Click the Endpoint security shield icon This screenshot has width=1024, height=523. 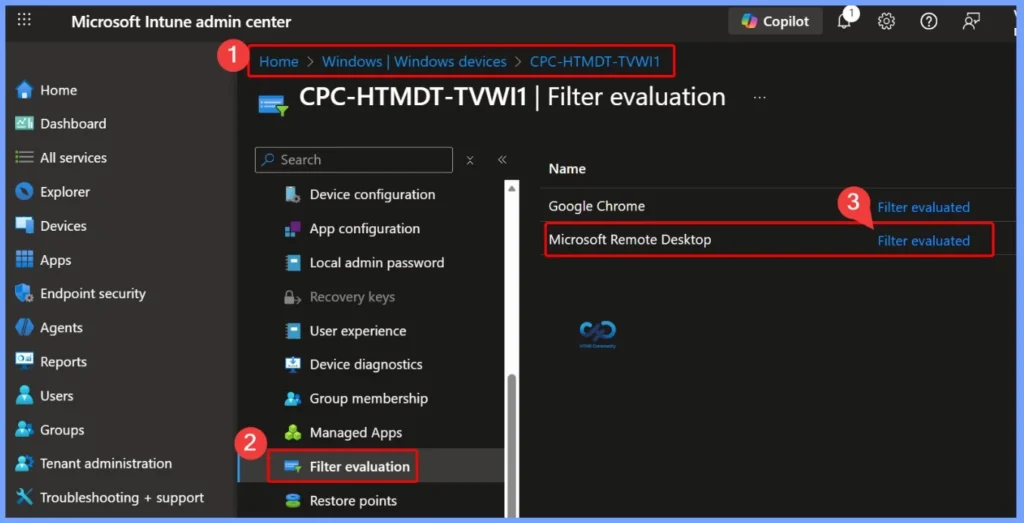[x=24, y=293]
